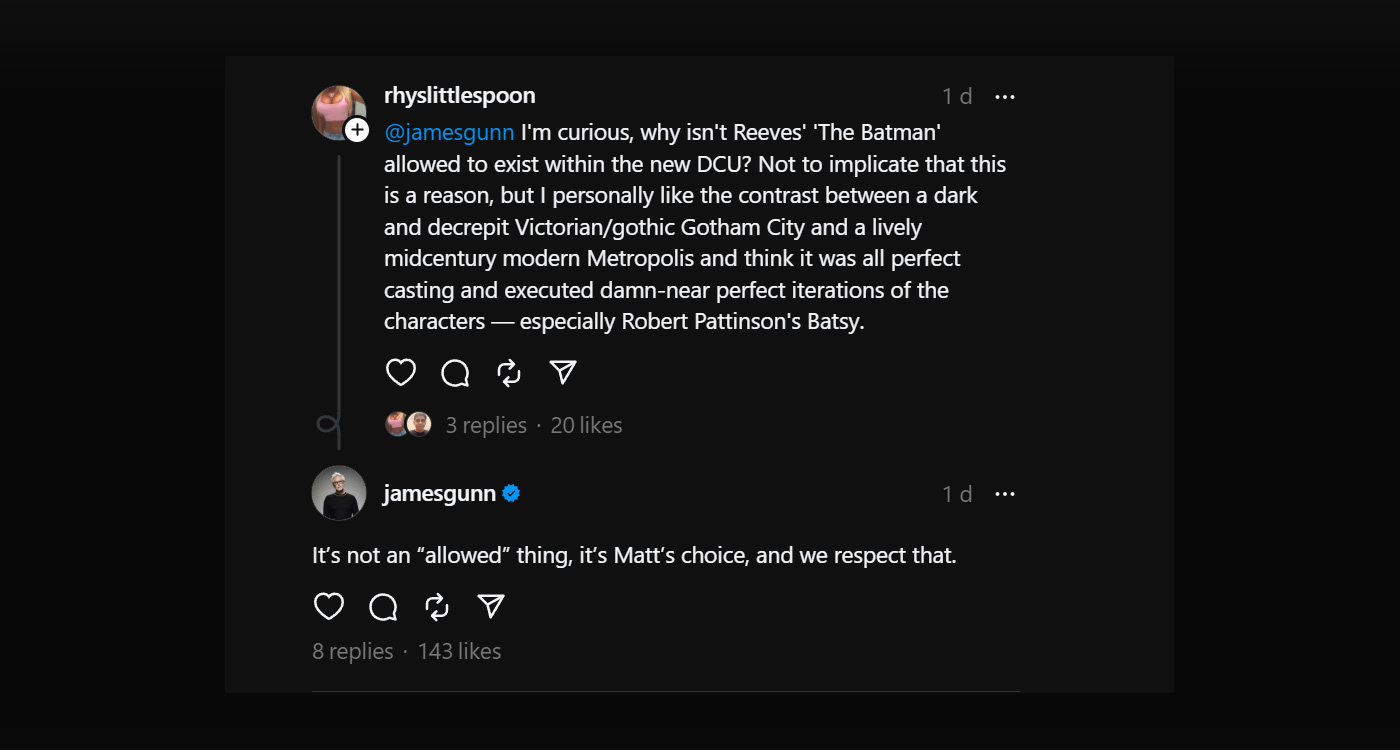Like rhyslittlespoon's post with the heart icon
Image resolution: width=1400 pixels, height=750 pixels.
coord(401,373)
